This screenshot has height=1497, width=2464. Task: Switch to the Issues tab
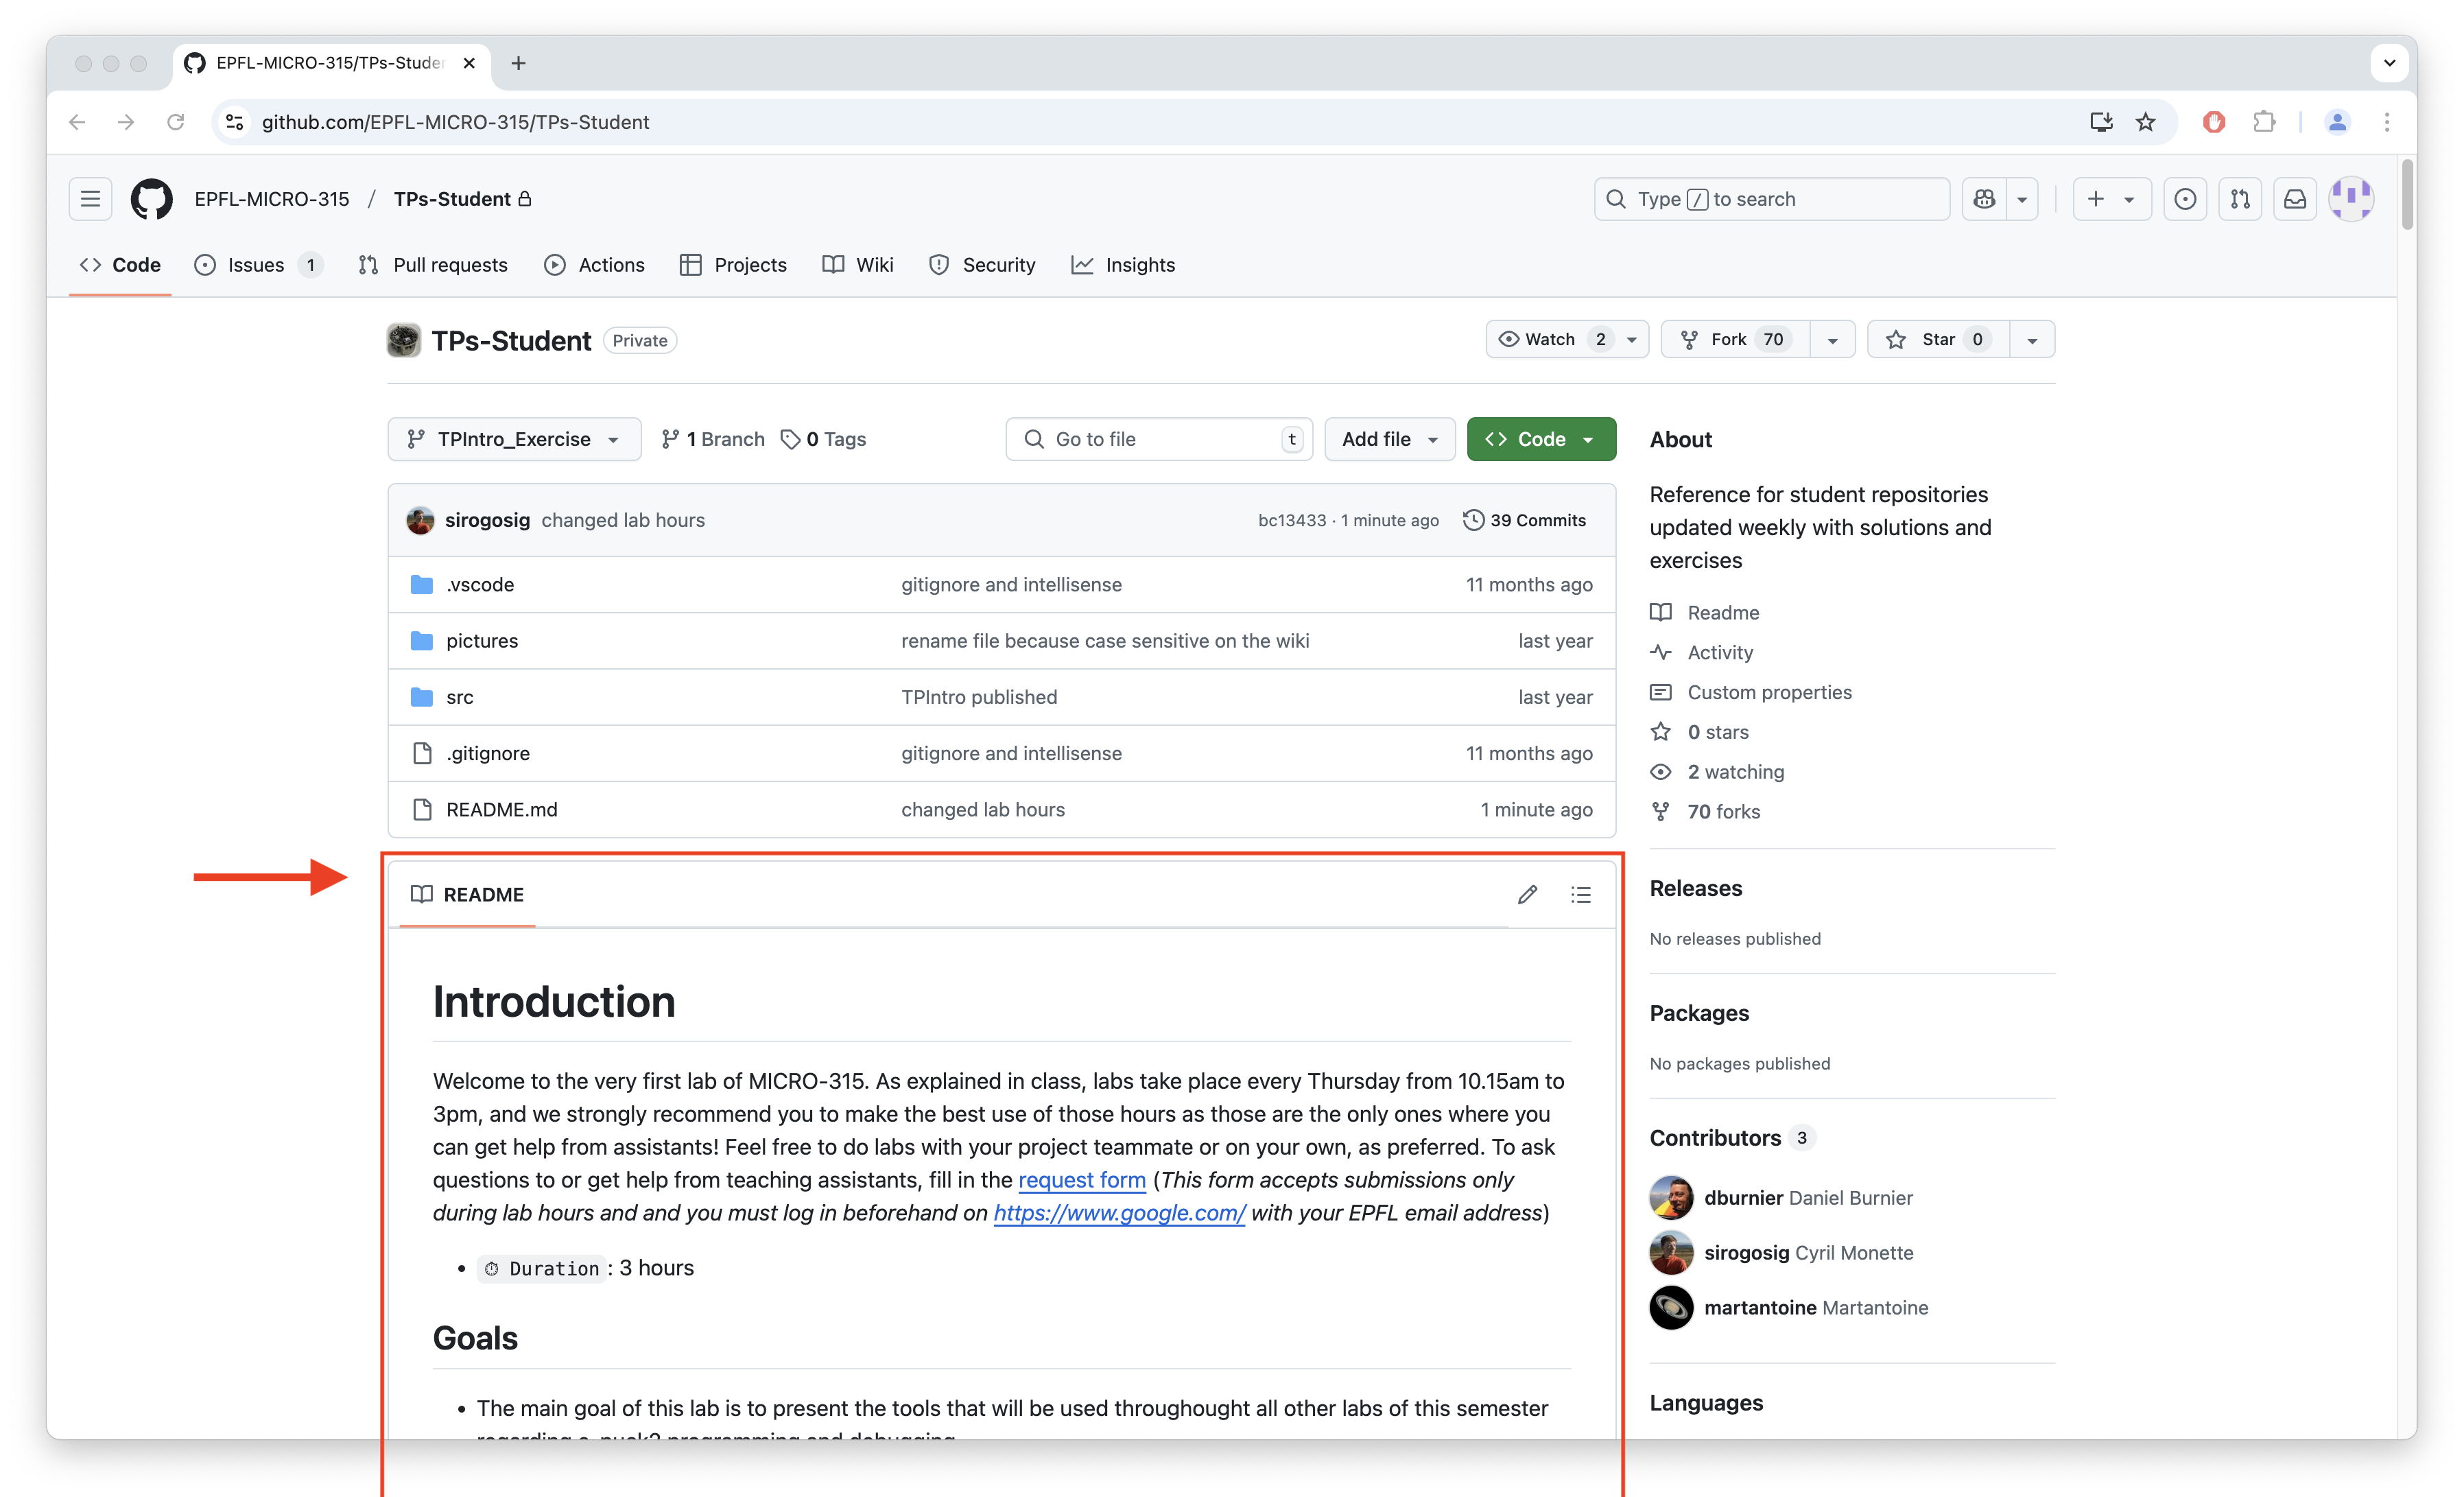coord(256,265)
